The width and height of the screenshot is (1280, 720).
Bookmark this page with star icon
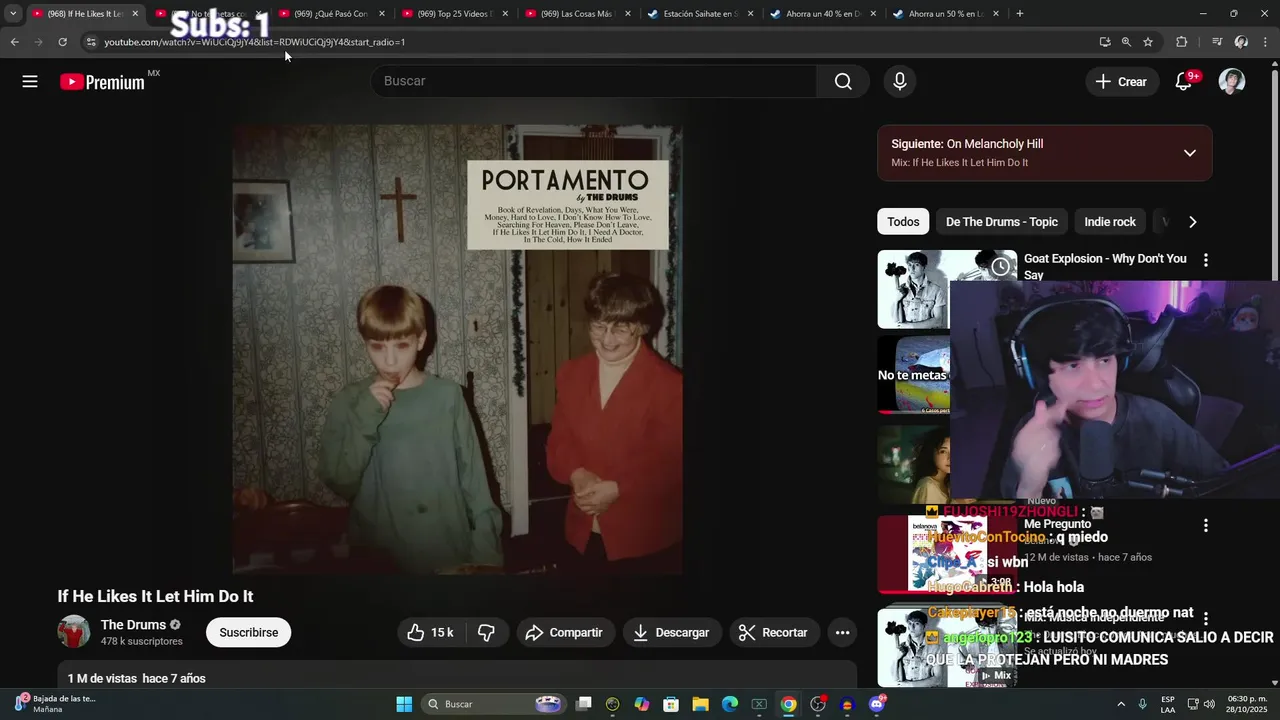coord(1148,42)
